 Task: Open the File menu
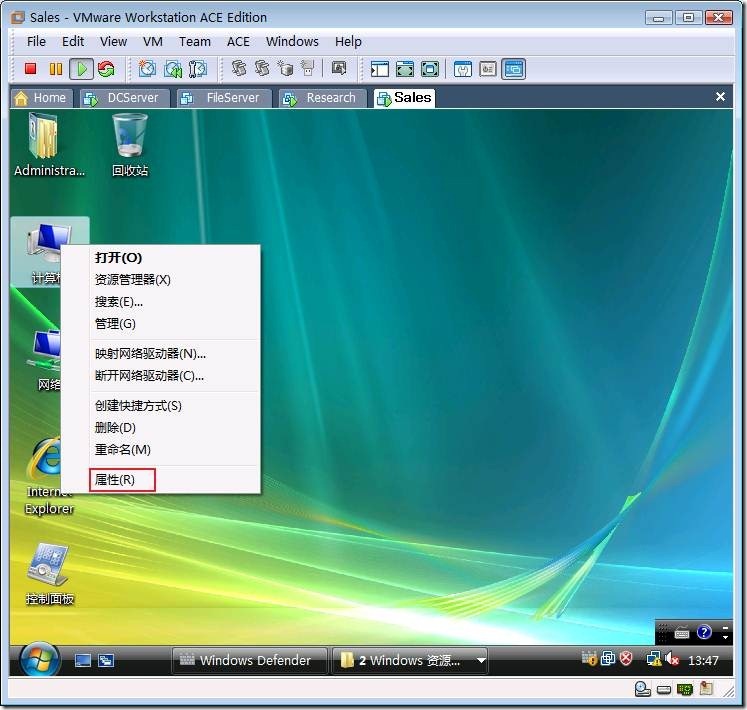pyautogui.click(x=36, y=41)
